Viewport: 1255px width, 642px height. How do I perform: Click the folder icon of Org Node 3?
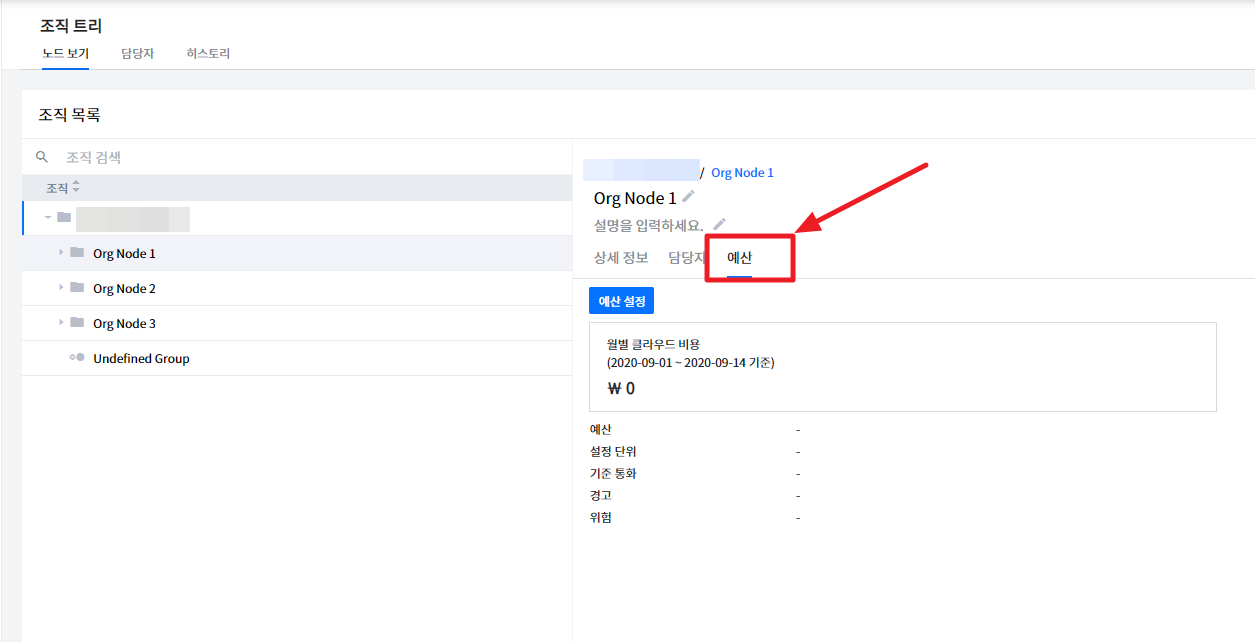pyautogui.click(x=77, y=323)
